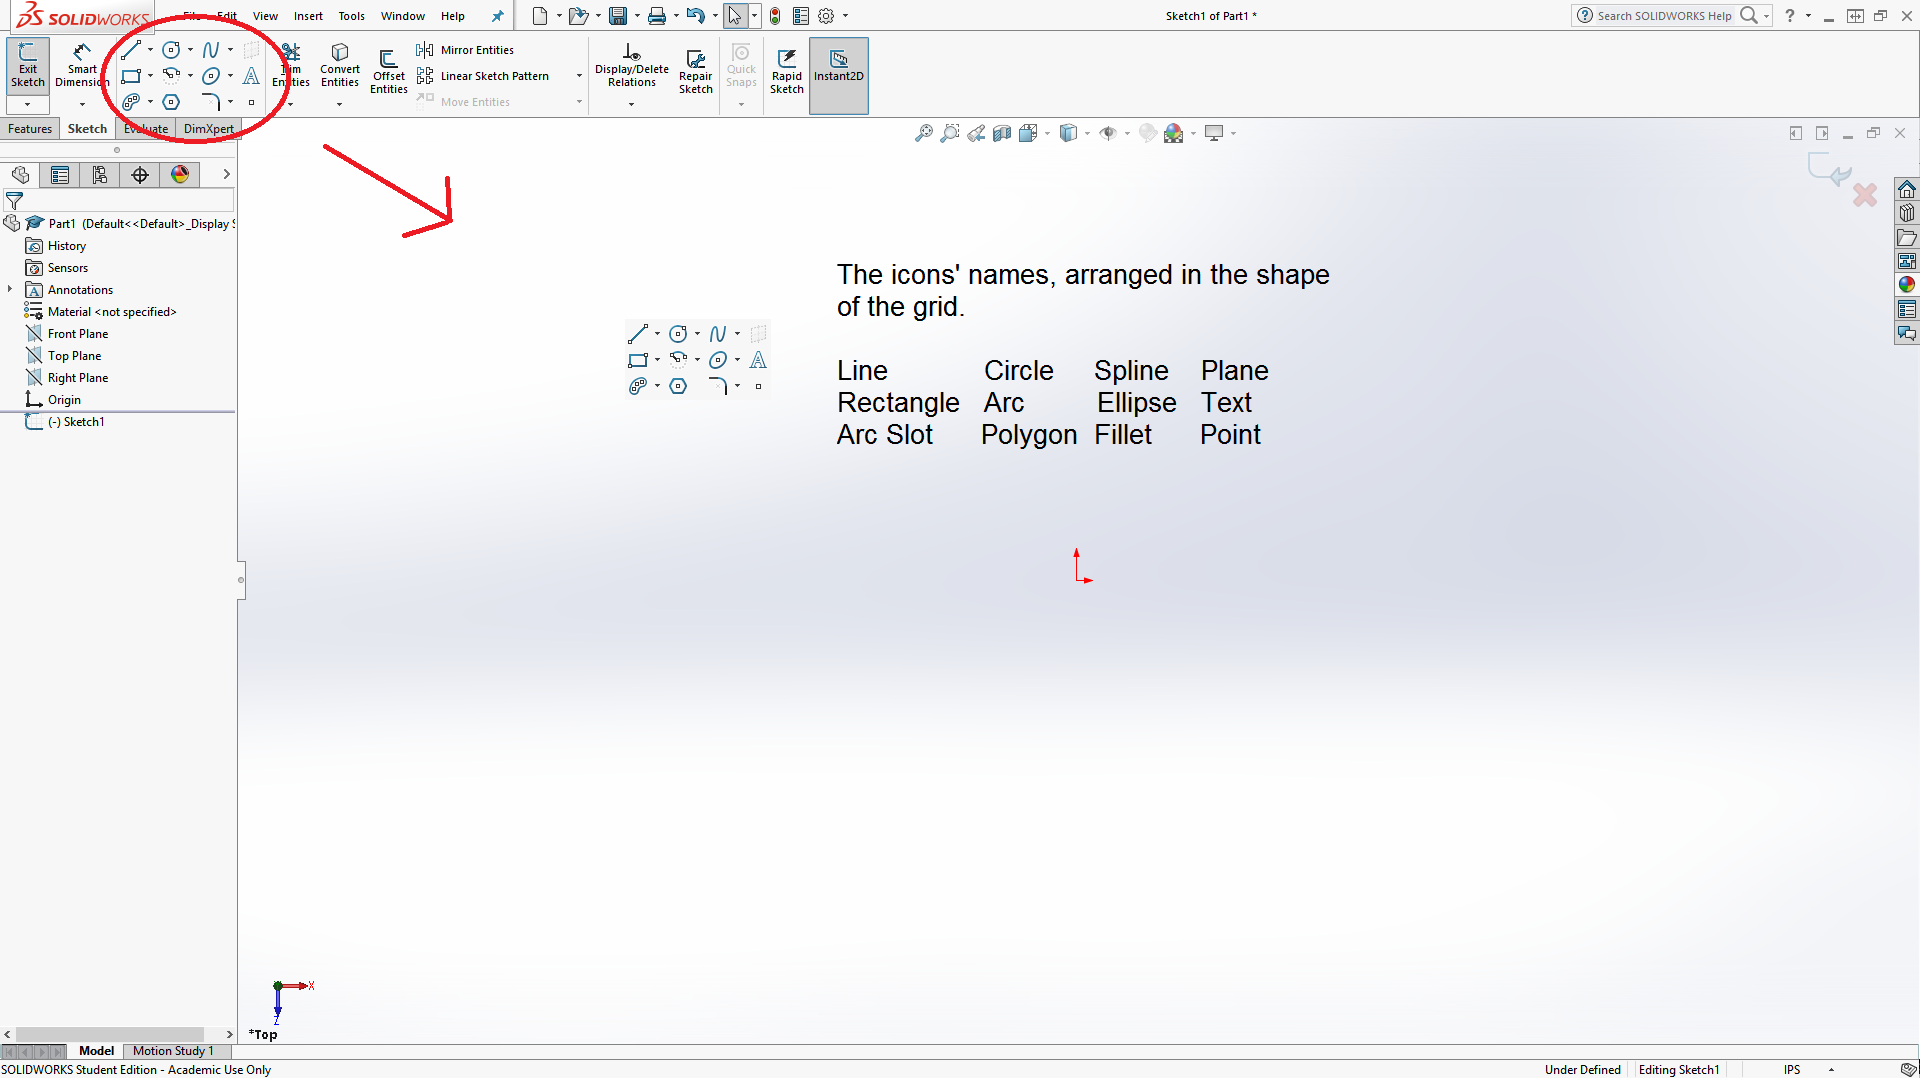The width and height of the screenshot is (1920, 1078).
Task: Click the Repair Sketch tool
Action: tap(695, 70)
